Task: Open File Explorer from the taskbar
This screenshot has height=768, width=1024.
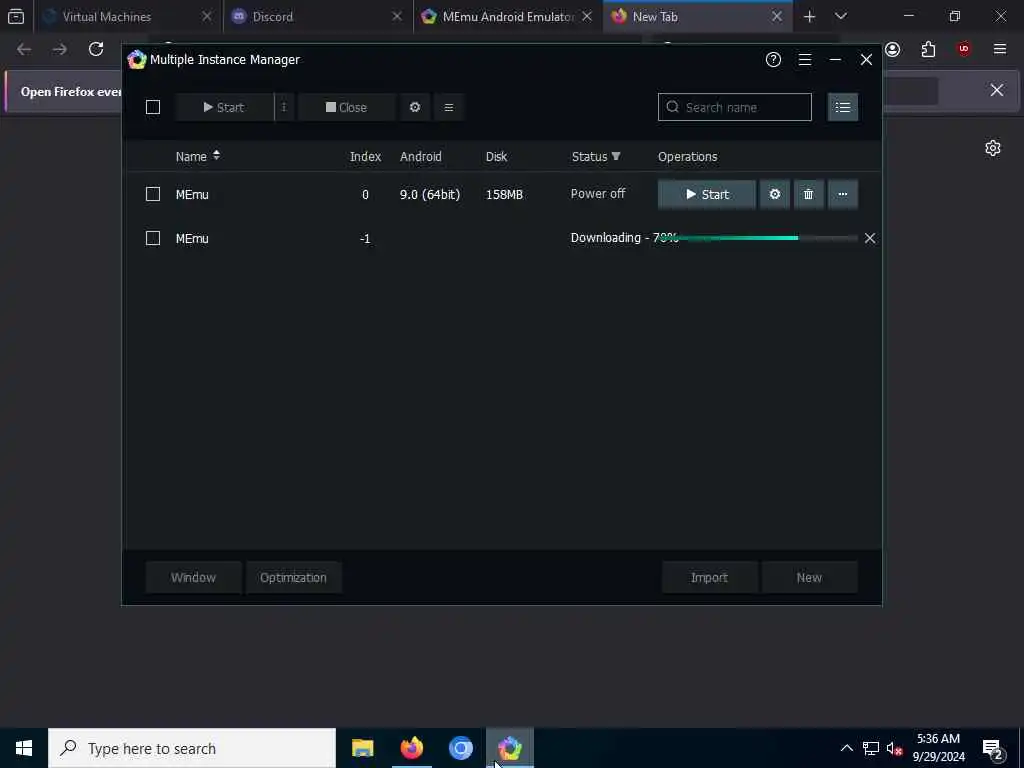Action: point(362,748)
